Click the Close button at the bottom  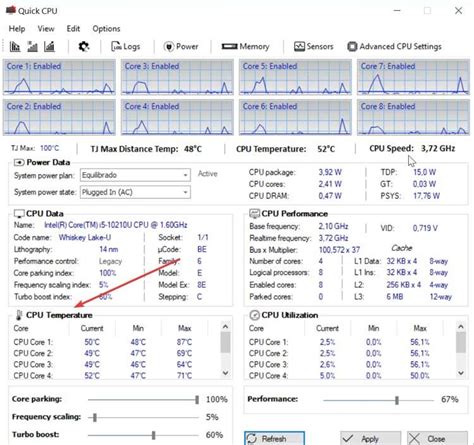[x=437, y=438]
